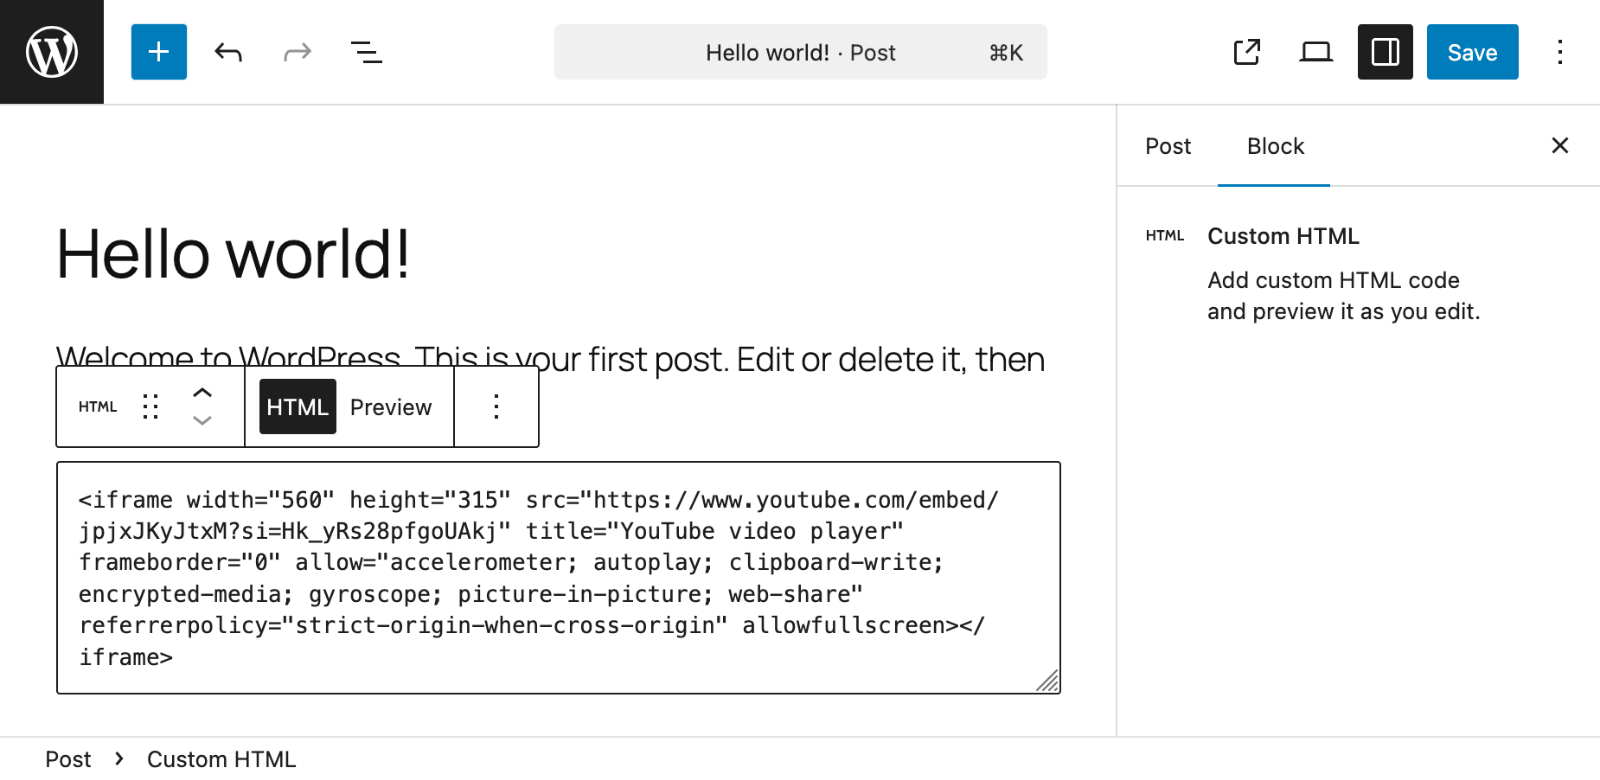Move the block down
Screen dimensions: 1600x780
(202, 421)
